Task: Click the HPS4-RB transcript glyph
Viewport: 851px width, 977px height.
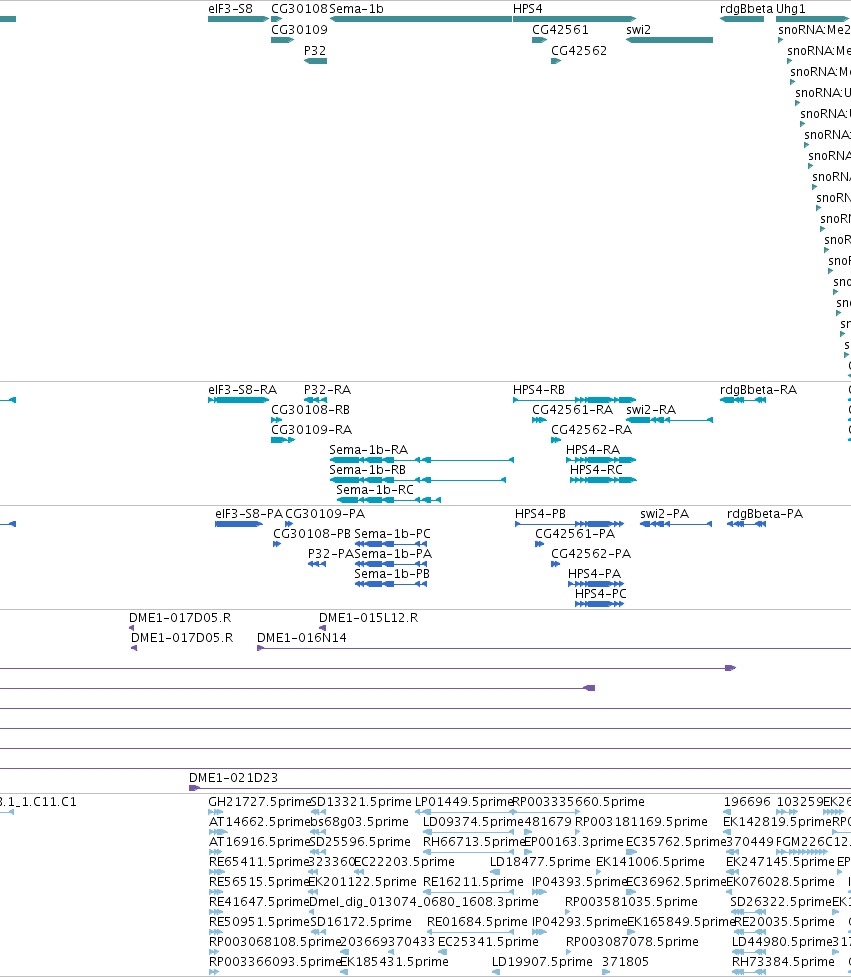Action: [x=574, y=400]
